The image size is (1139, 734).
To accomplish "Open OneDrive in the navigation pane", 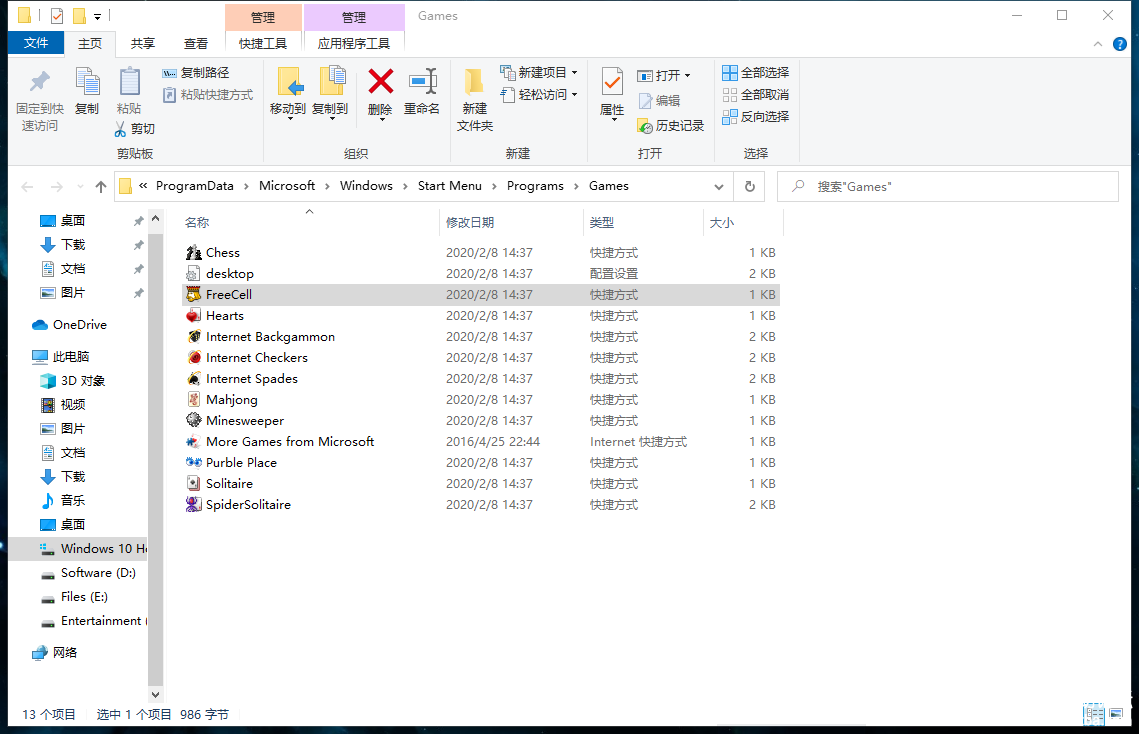I will coord(80,324).
